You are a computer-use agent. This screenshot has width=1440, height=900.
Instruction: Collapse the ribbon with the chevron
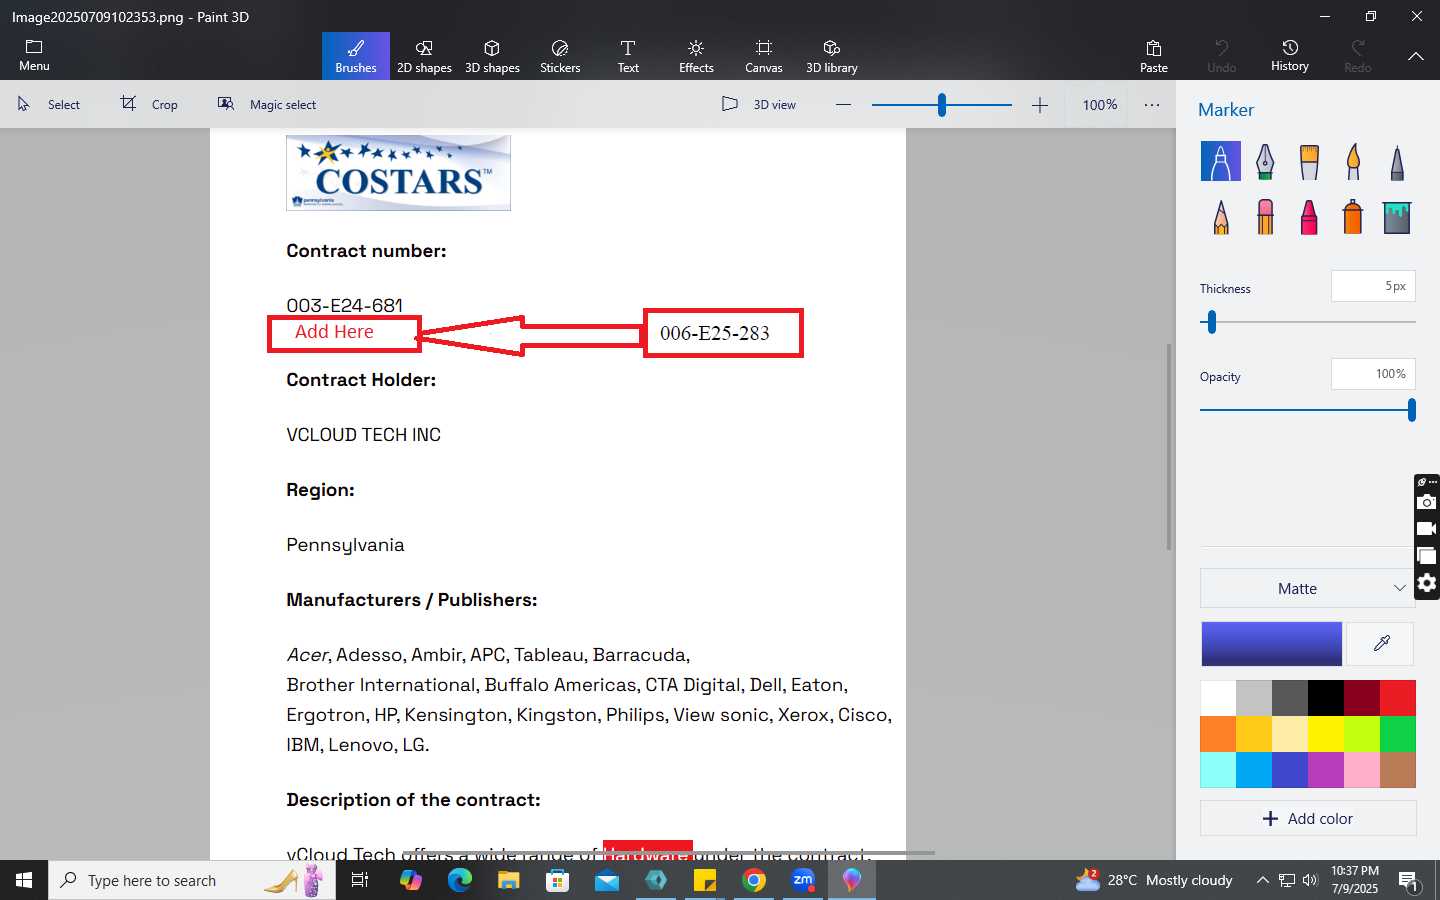(x=1416, y=57)
